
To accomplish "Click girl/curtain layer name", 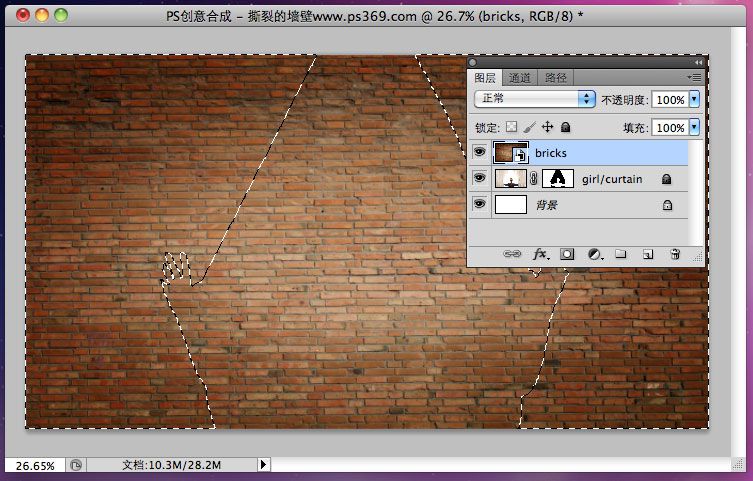I will coord(612,179).
